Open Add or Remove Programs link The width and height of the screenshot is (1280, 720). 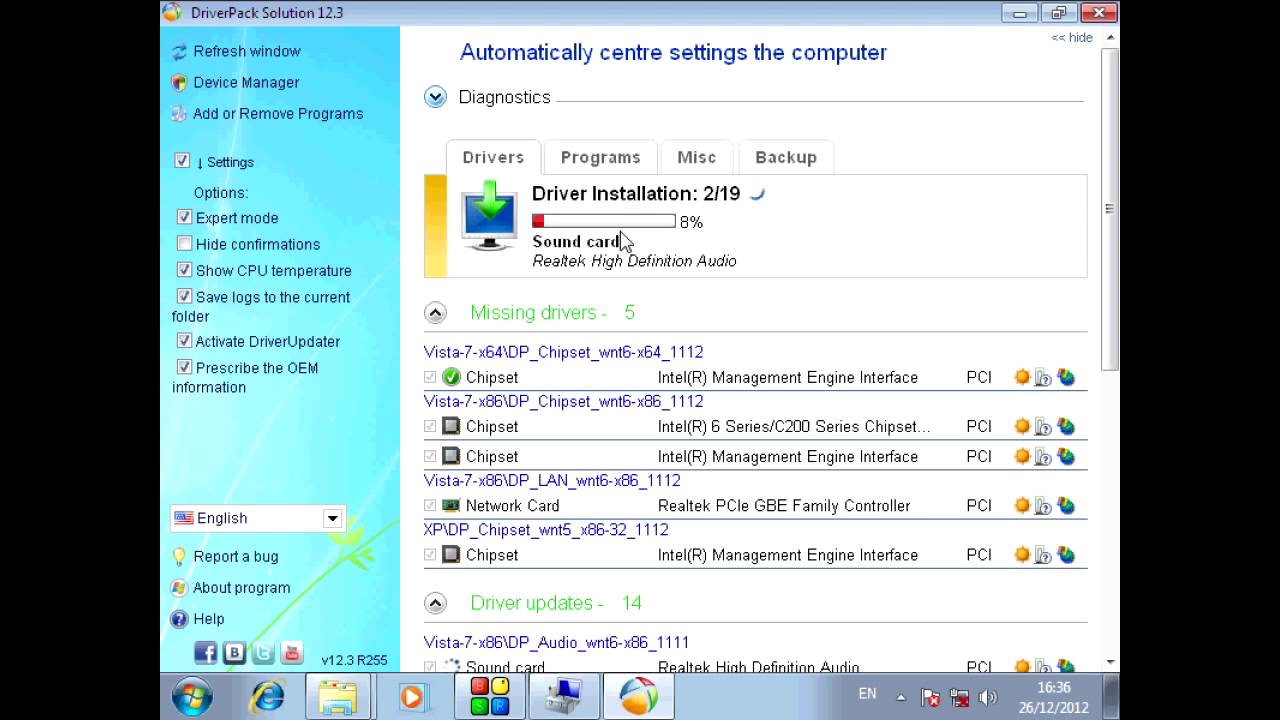[x=278, y=113]
